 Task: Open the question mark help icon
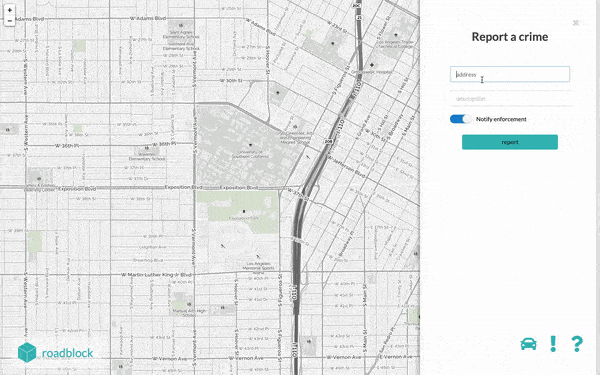coord(577,344)
